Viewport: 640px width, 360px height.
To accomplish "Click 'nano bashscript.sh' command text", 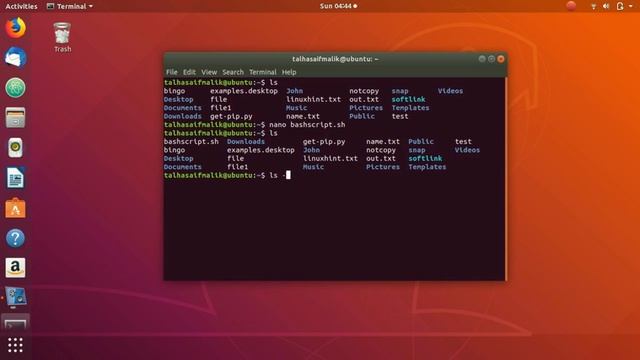I will coord(307,125).
